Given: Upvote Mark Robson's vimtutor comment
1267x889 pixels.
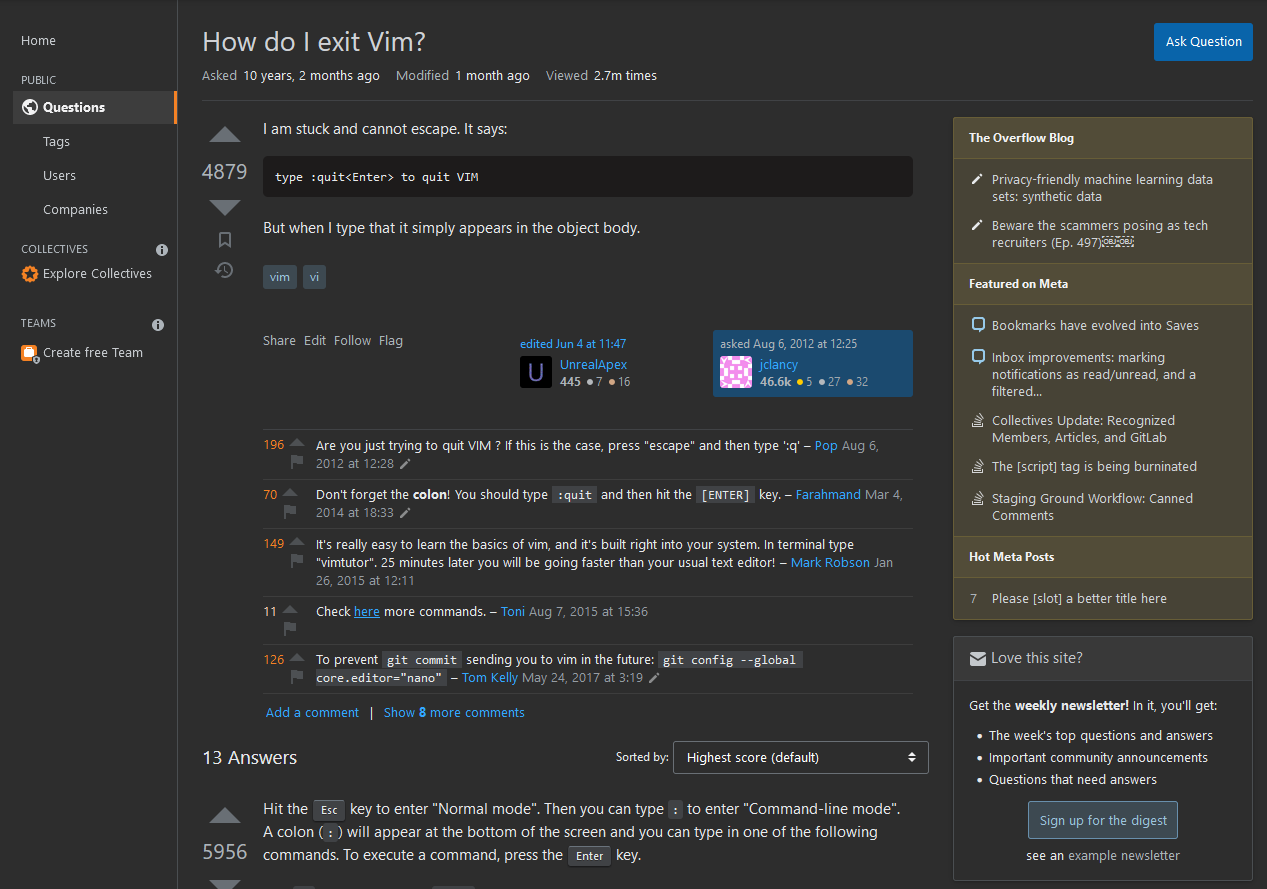Looking at the screenshot, I should pyautogui.click(x=297, y=542).
